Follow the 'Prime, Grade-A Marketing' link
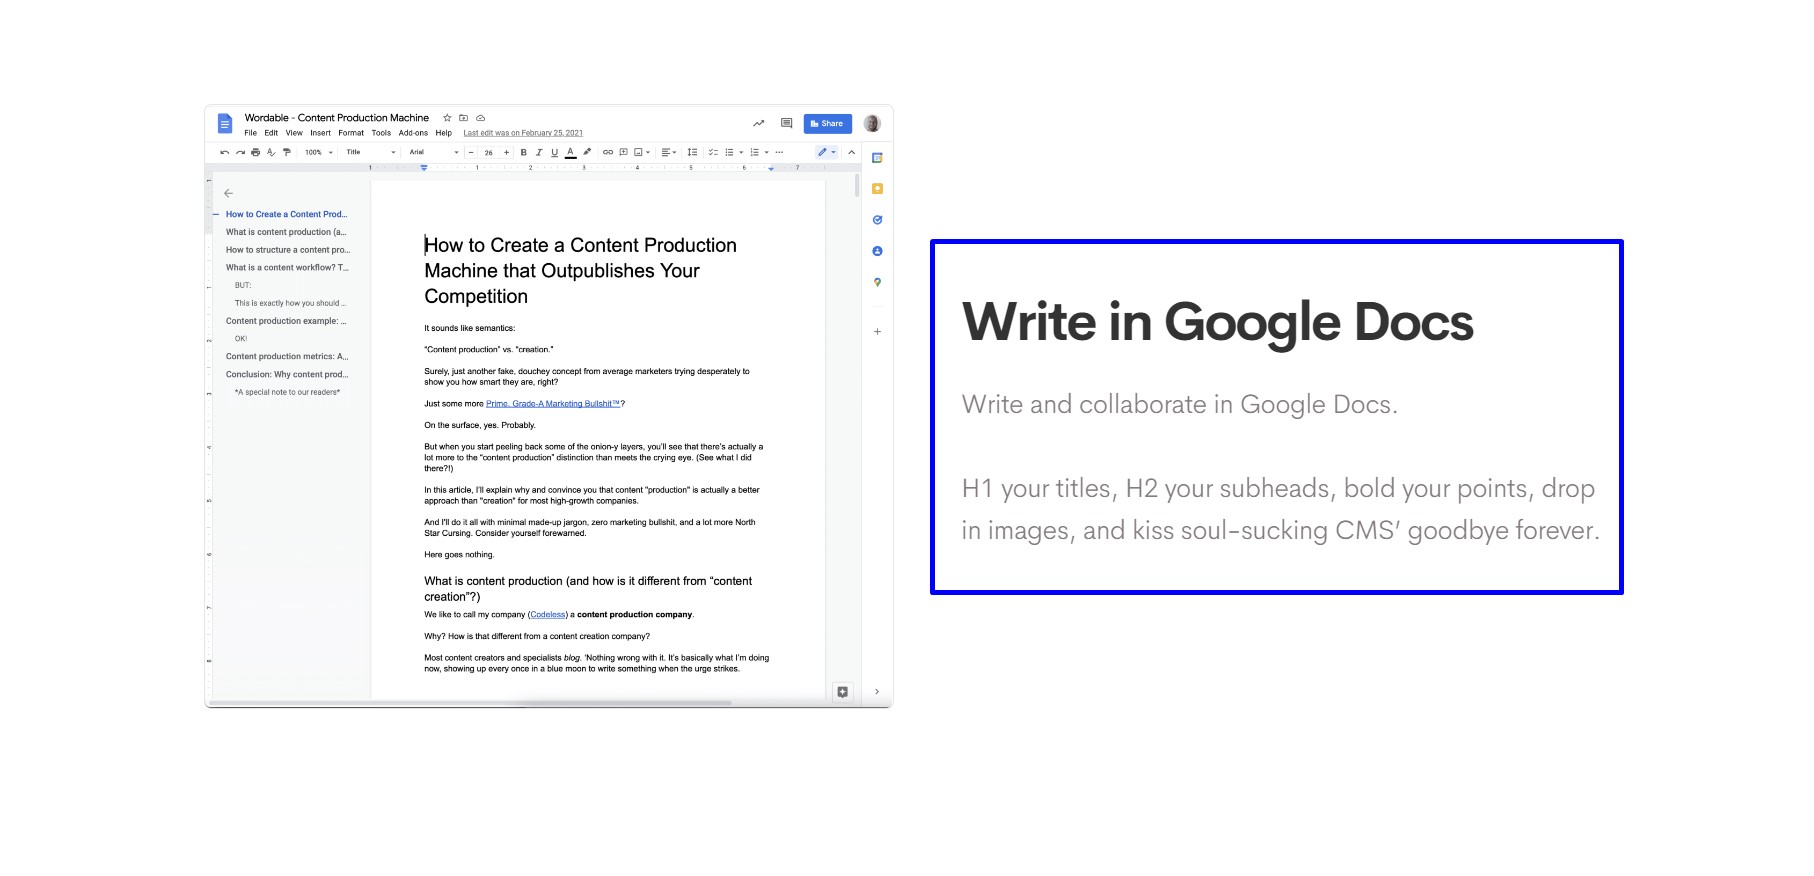The width and height of the screenshot is (1814, 876). (x=553, y=404)
